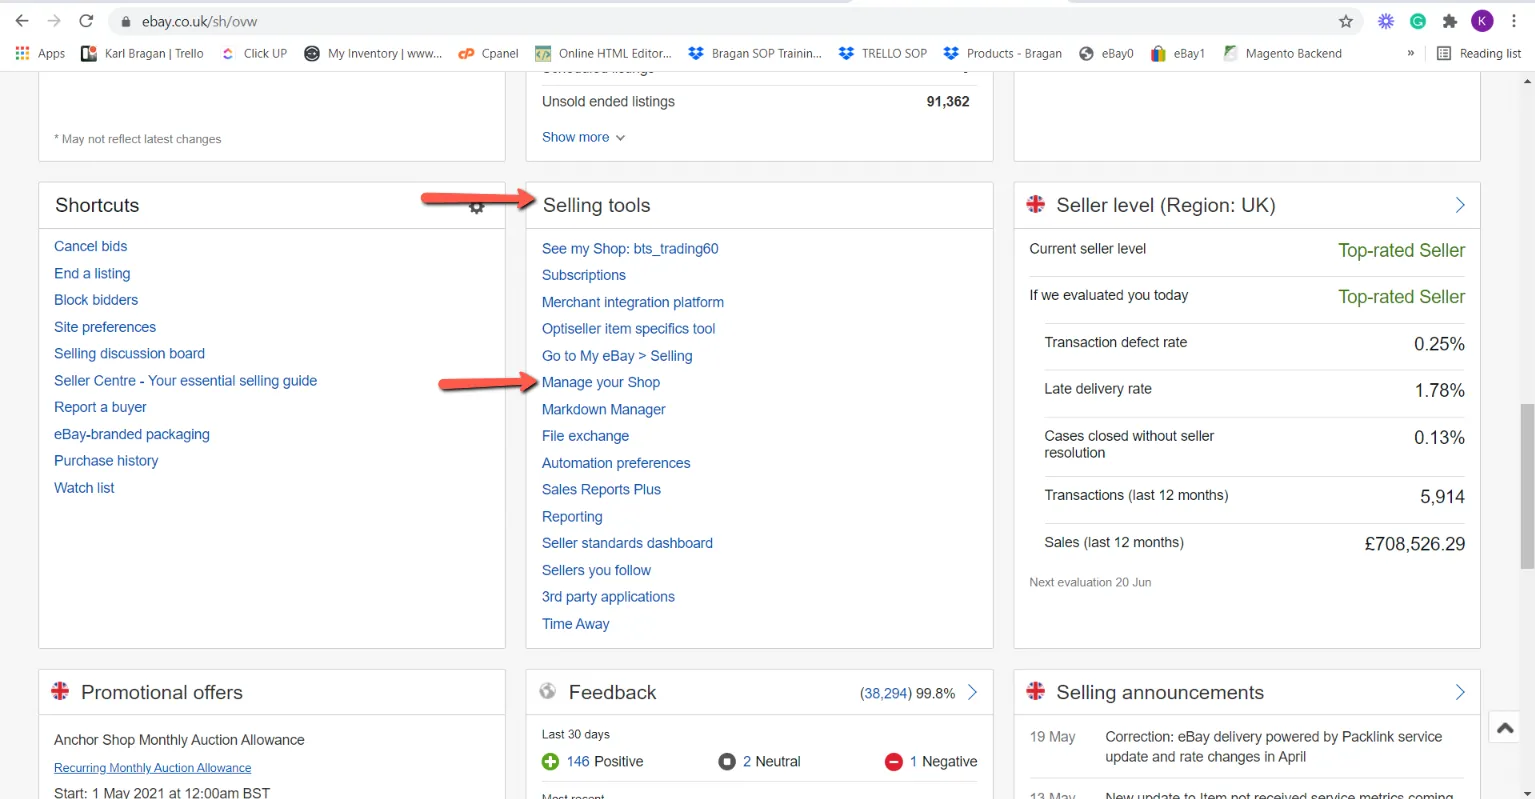
Task: Open the Karl Bragan Trello bookmark
Action: (x=142, y=53)
